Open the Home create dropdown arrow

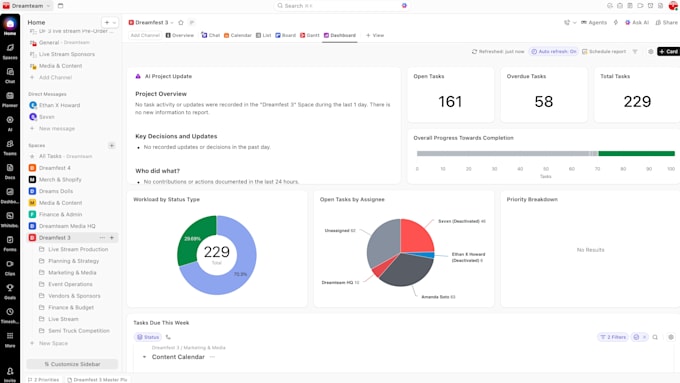click(114, 23)
